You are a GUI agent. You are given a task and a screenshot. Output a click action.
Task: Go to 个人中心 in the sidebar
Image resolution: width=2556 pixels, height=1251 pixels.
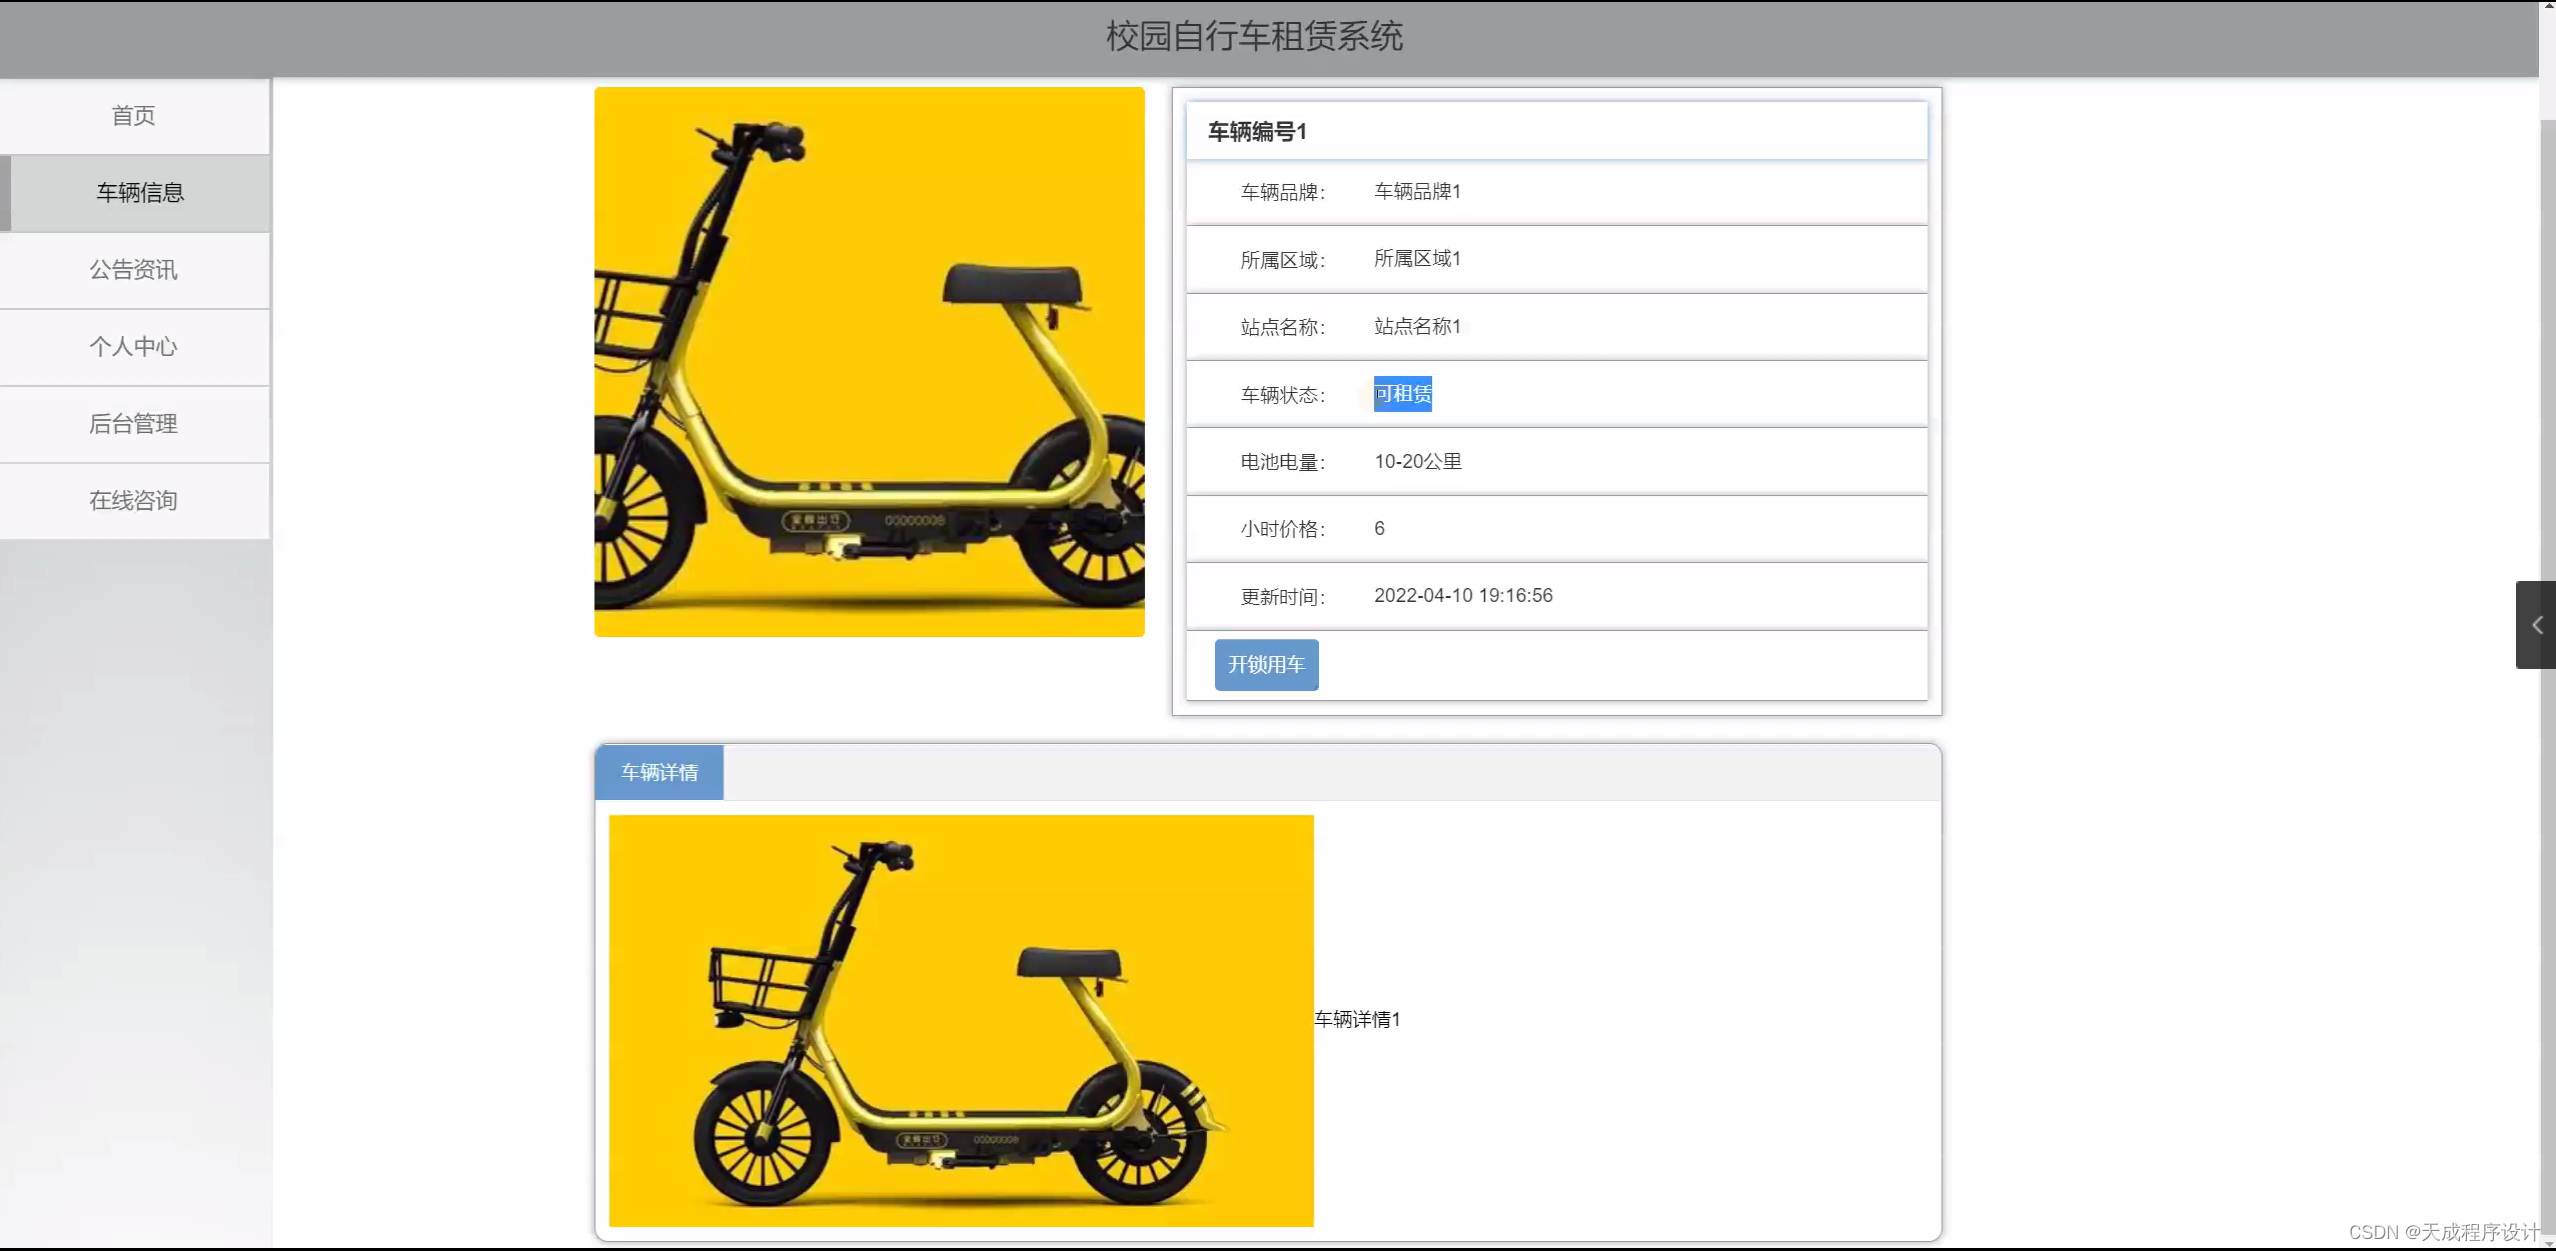point(134,347)
